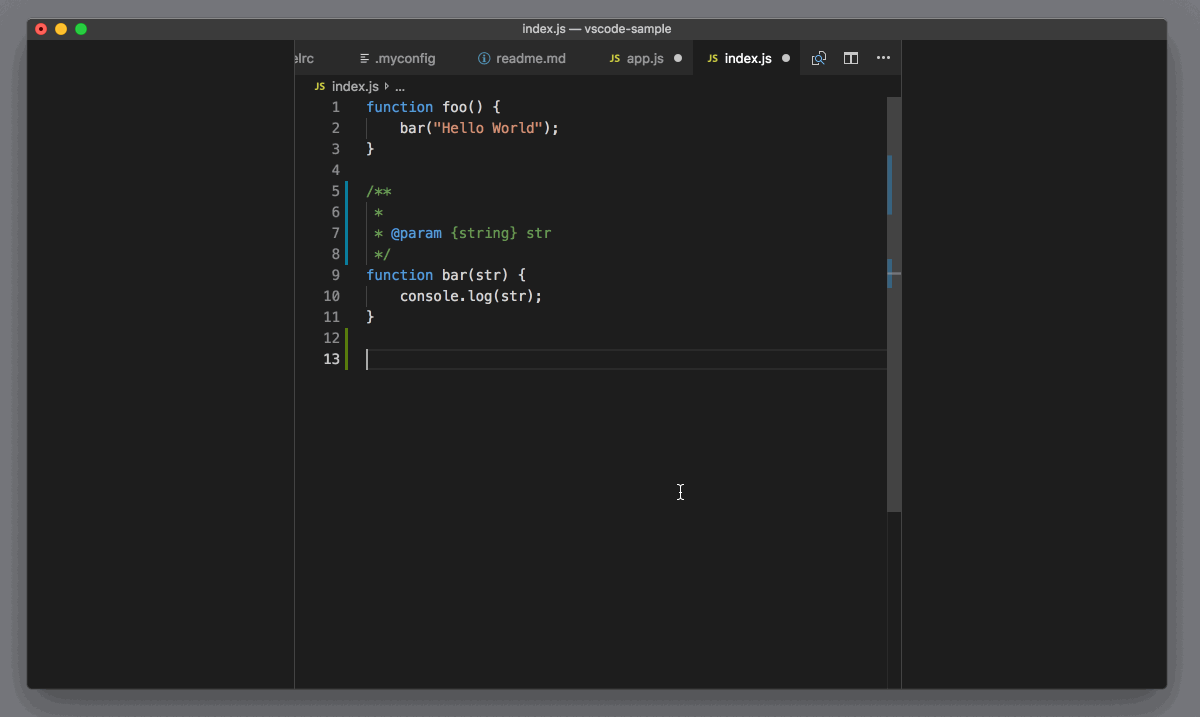The width and height of the screenshot is (1200, 717).
Task: Click the unsaved dot on index.js tab
Action: (786, 58)
